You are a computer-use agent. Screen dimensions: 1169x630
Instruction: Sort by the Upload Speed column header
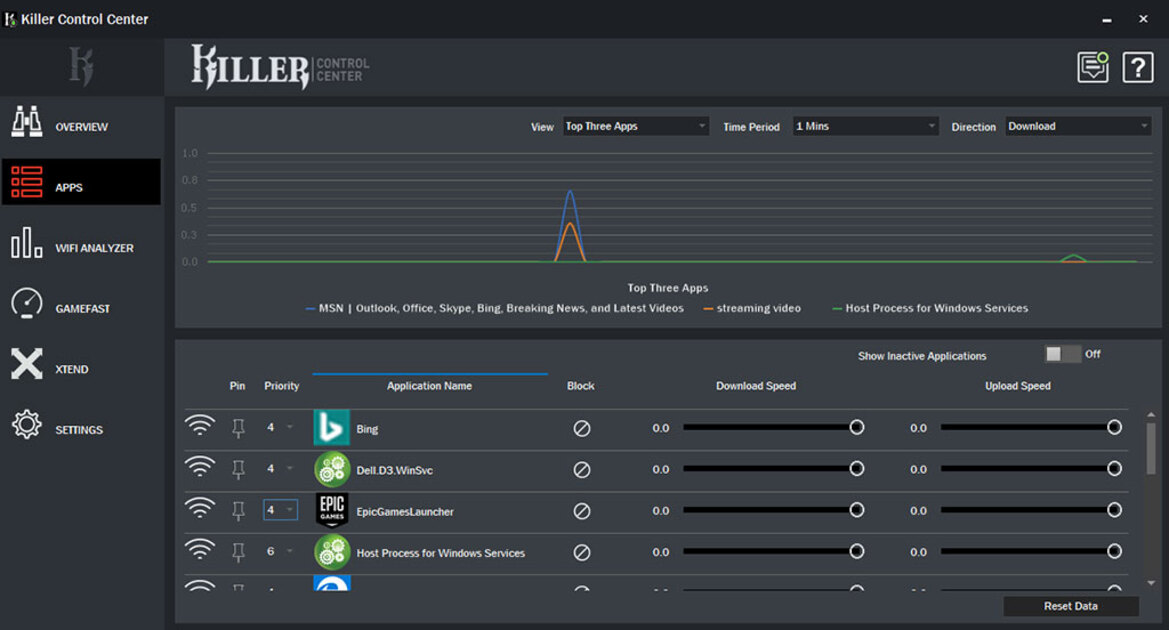point(1018,385)
